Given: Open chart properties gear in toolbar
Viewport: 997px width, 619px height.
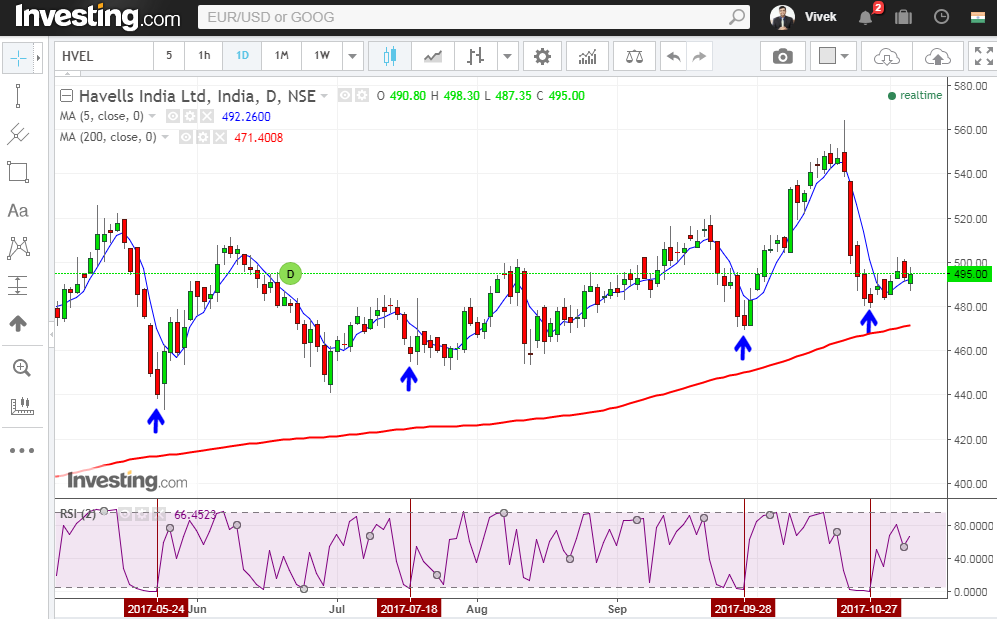Looking at the screenshot, I should coord(542,57).
